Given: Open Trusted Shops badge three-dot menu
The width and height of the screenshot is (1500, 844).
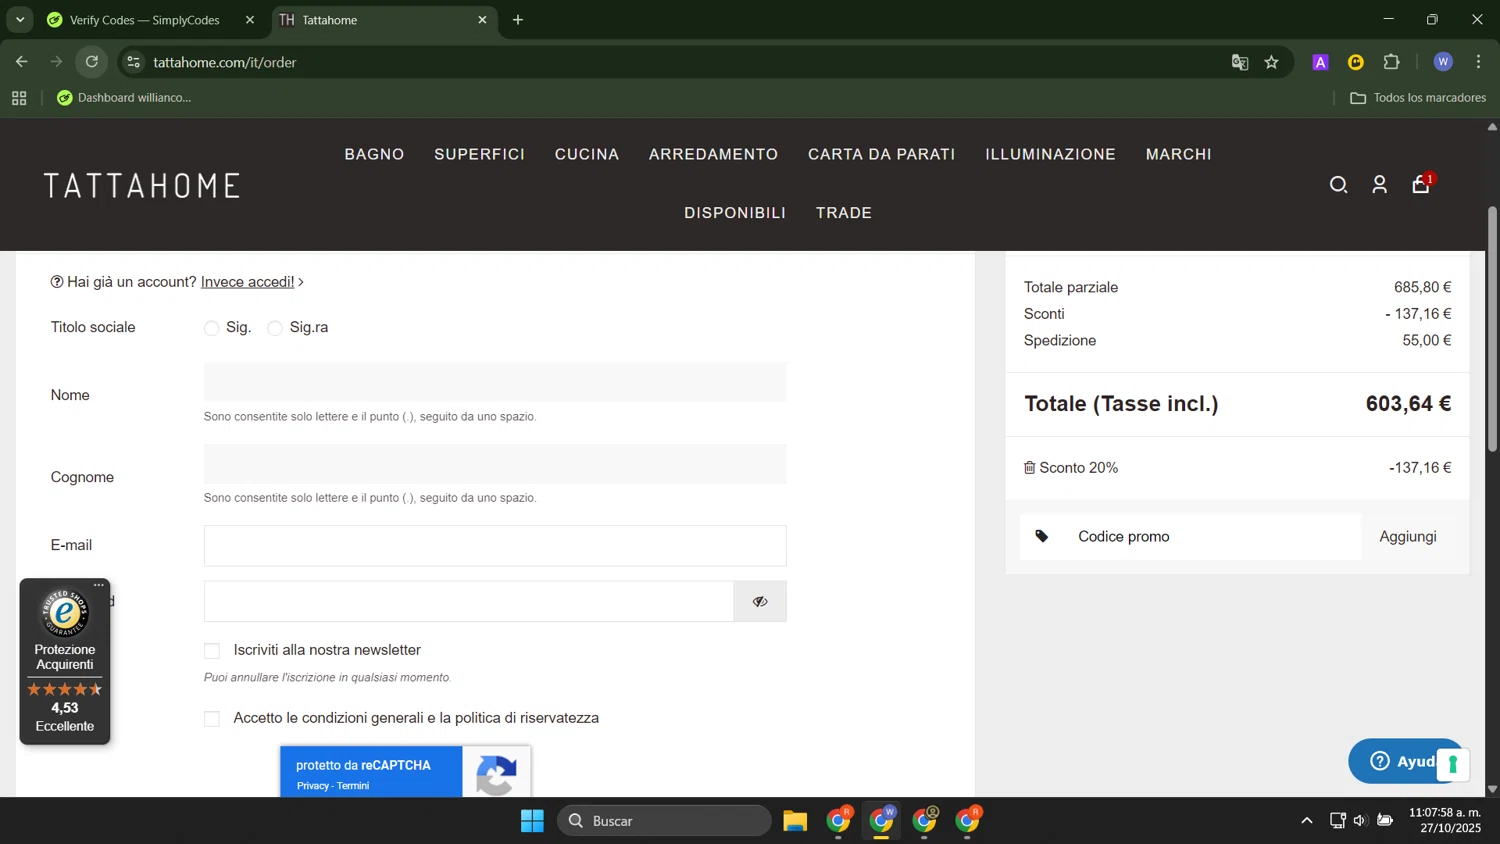Looking at the screenshot, I should (x=99, y=585).
